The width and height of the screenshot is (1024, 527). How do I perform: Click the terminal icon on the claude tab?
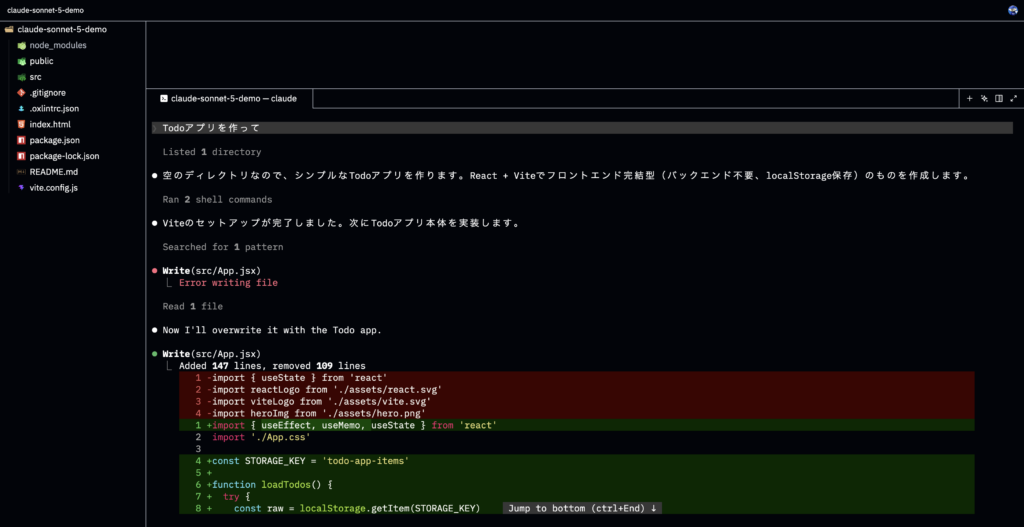(x=164, y=99)
